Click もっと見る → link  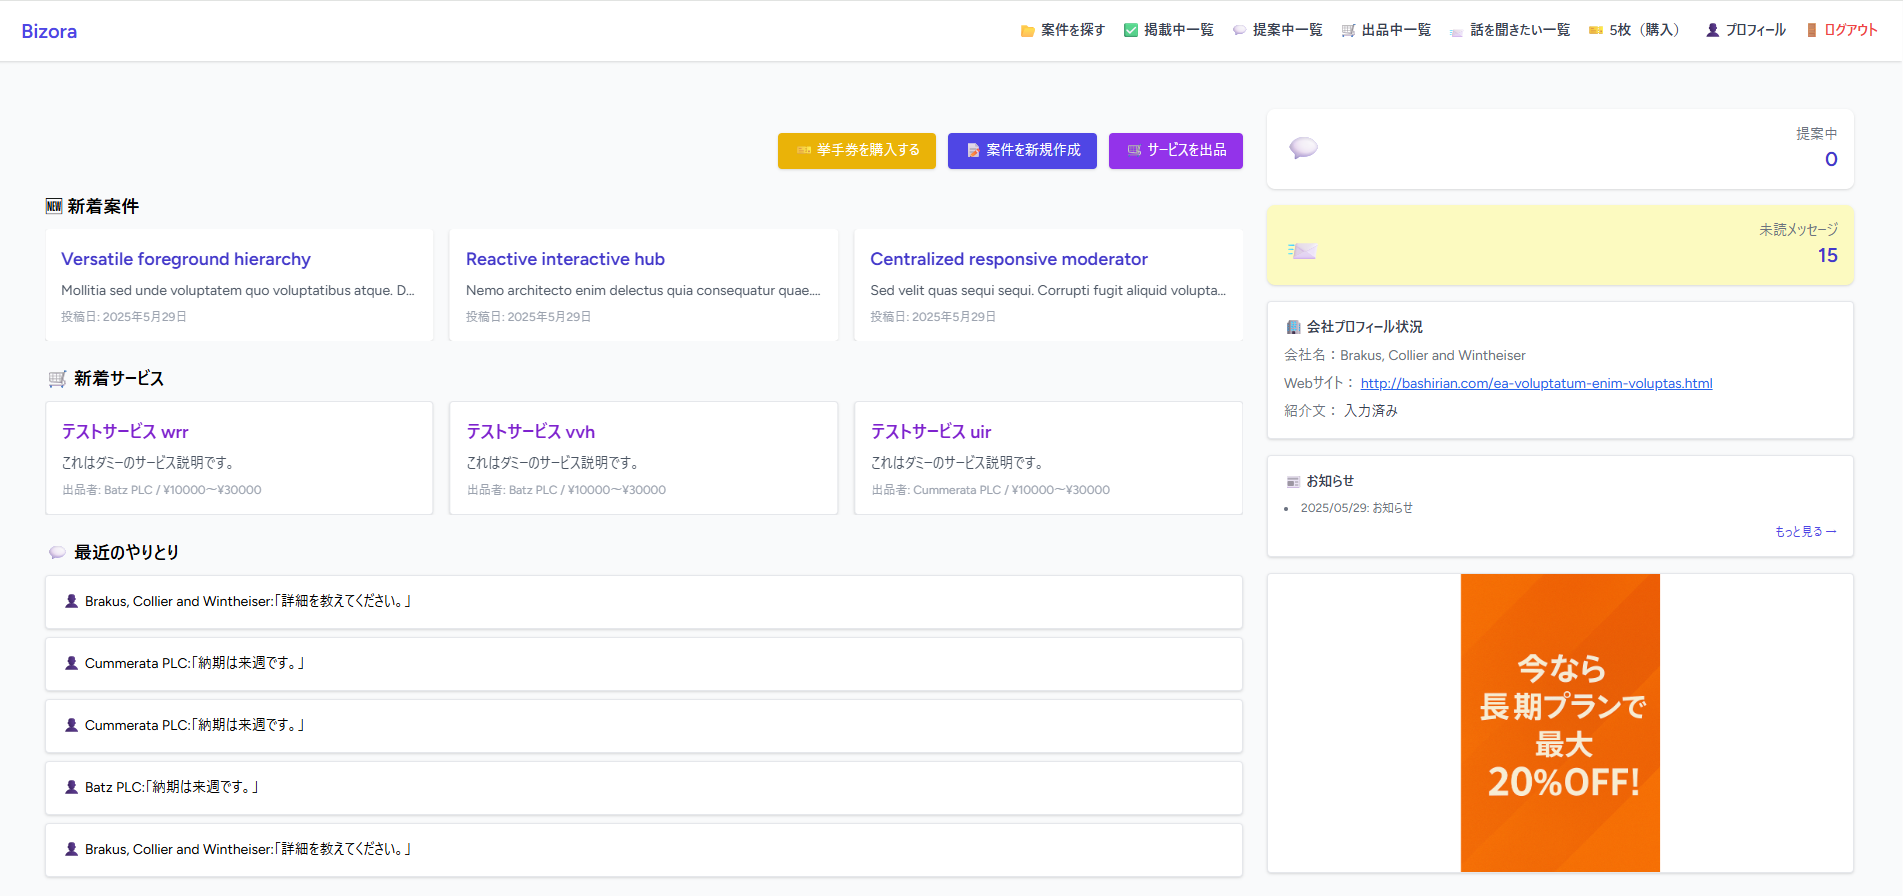(1806, 532)
